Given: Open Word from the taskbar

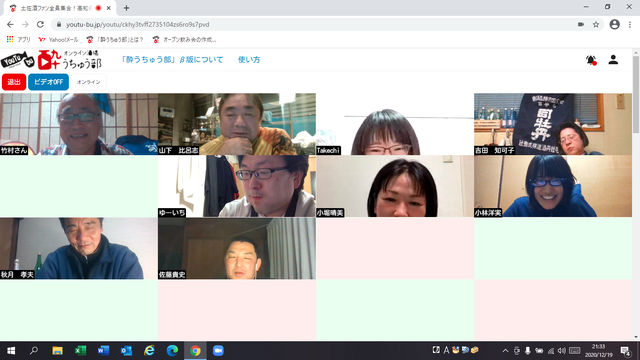Looking at the screenshot, I should (103, 351).
